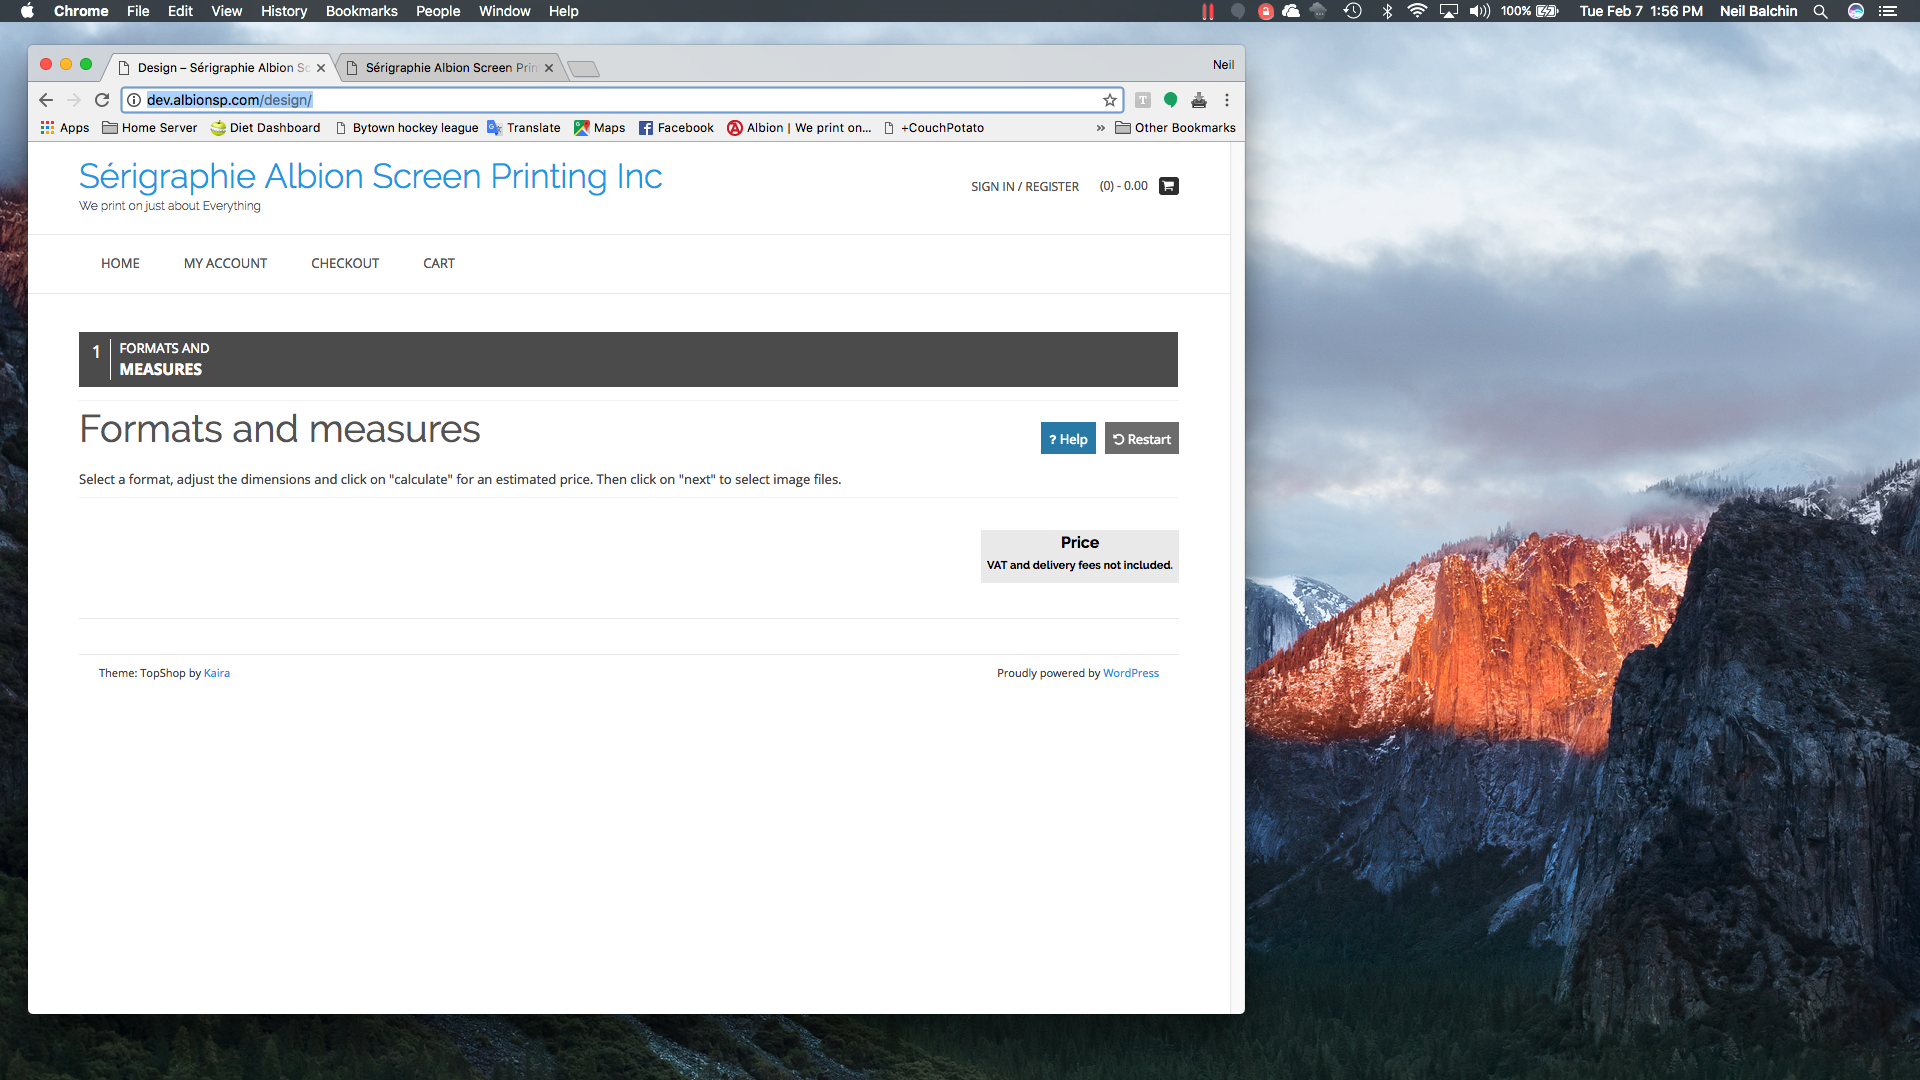Viewport: 1920px width, 1080px height.
Task: Switch to the second Sérigraphie Albion tab
Action: [x=450, y=68]
